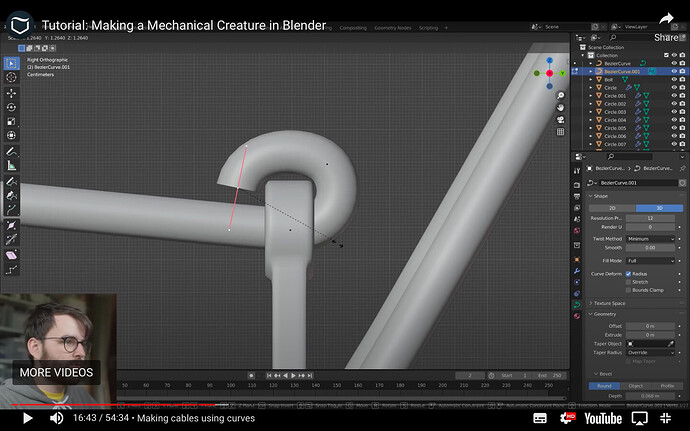This screenshot has width=690, height=431.
Task: Toggle the Radius checkbox under Curve Deform
Action: (x=628, y=274)
